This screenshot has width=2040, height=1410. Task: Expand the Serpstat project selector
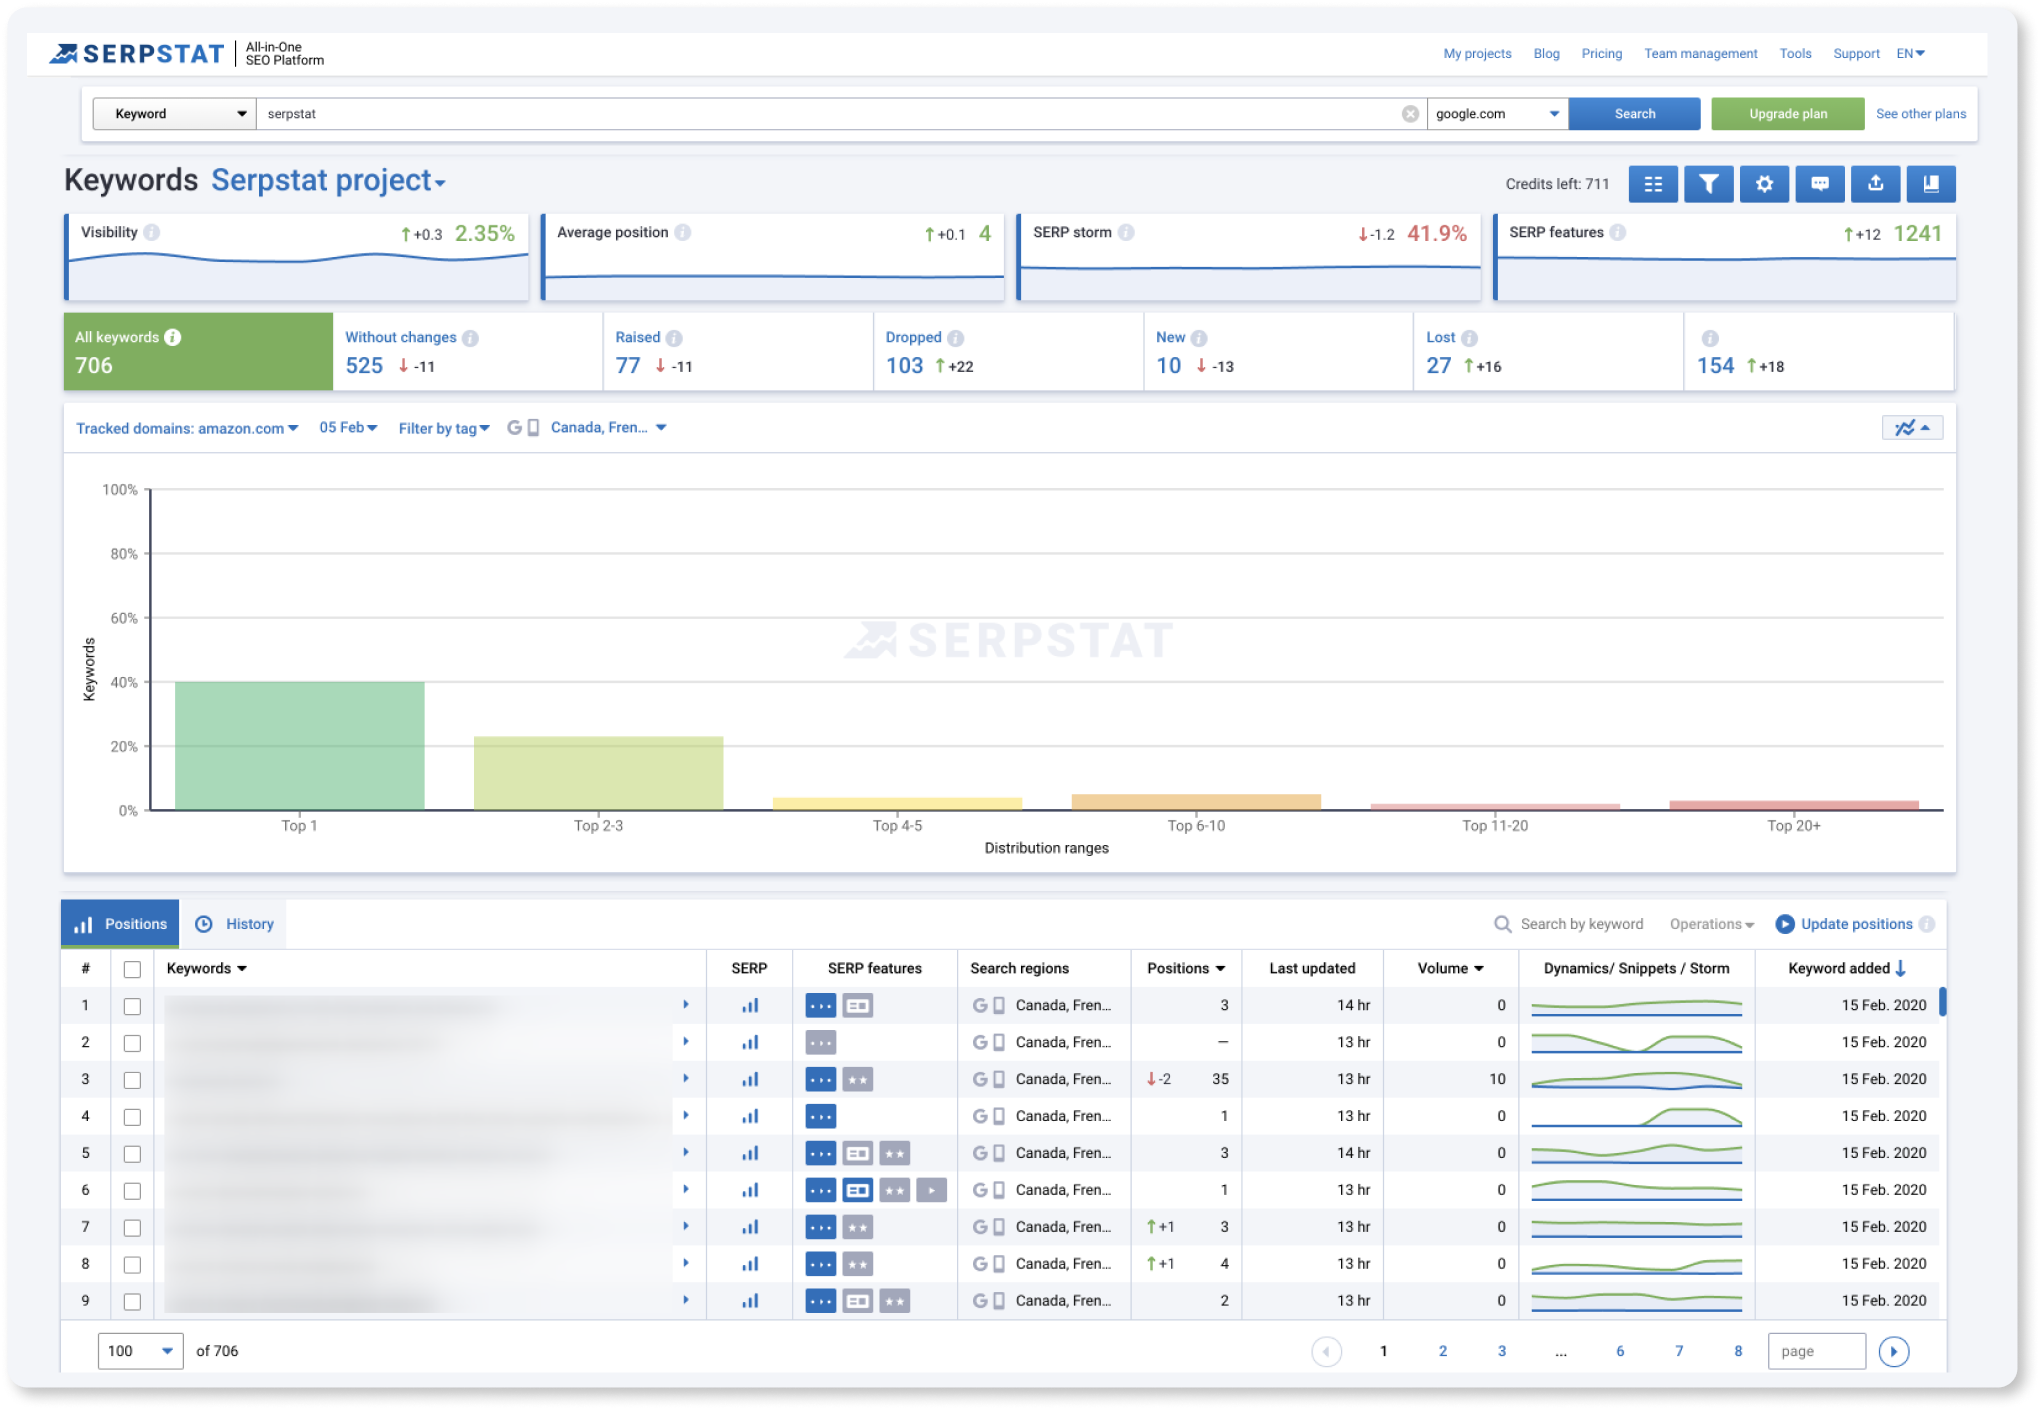(x=328, y=181)
